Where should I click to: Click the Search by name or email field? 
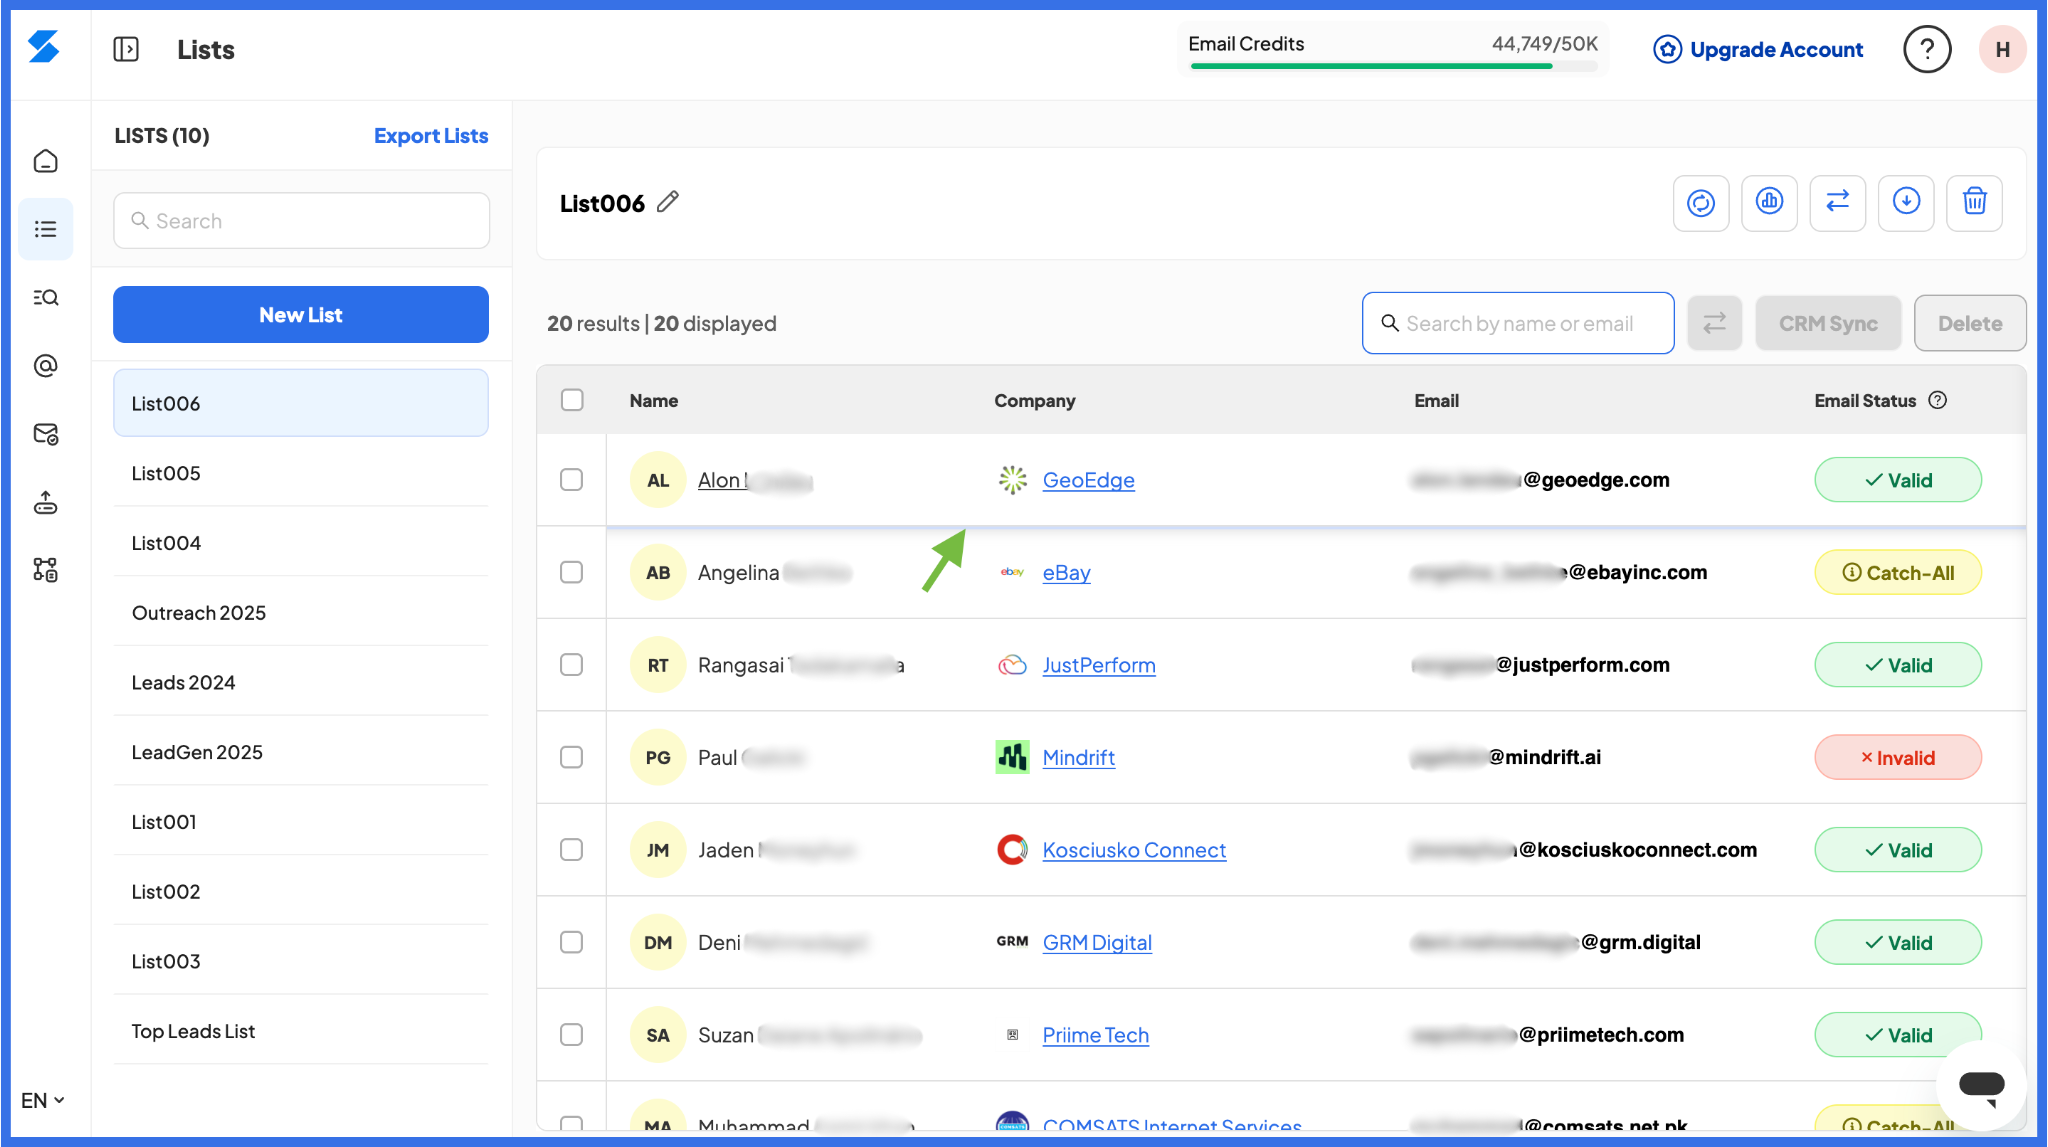coord(1518,323)
